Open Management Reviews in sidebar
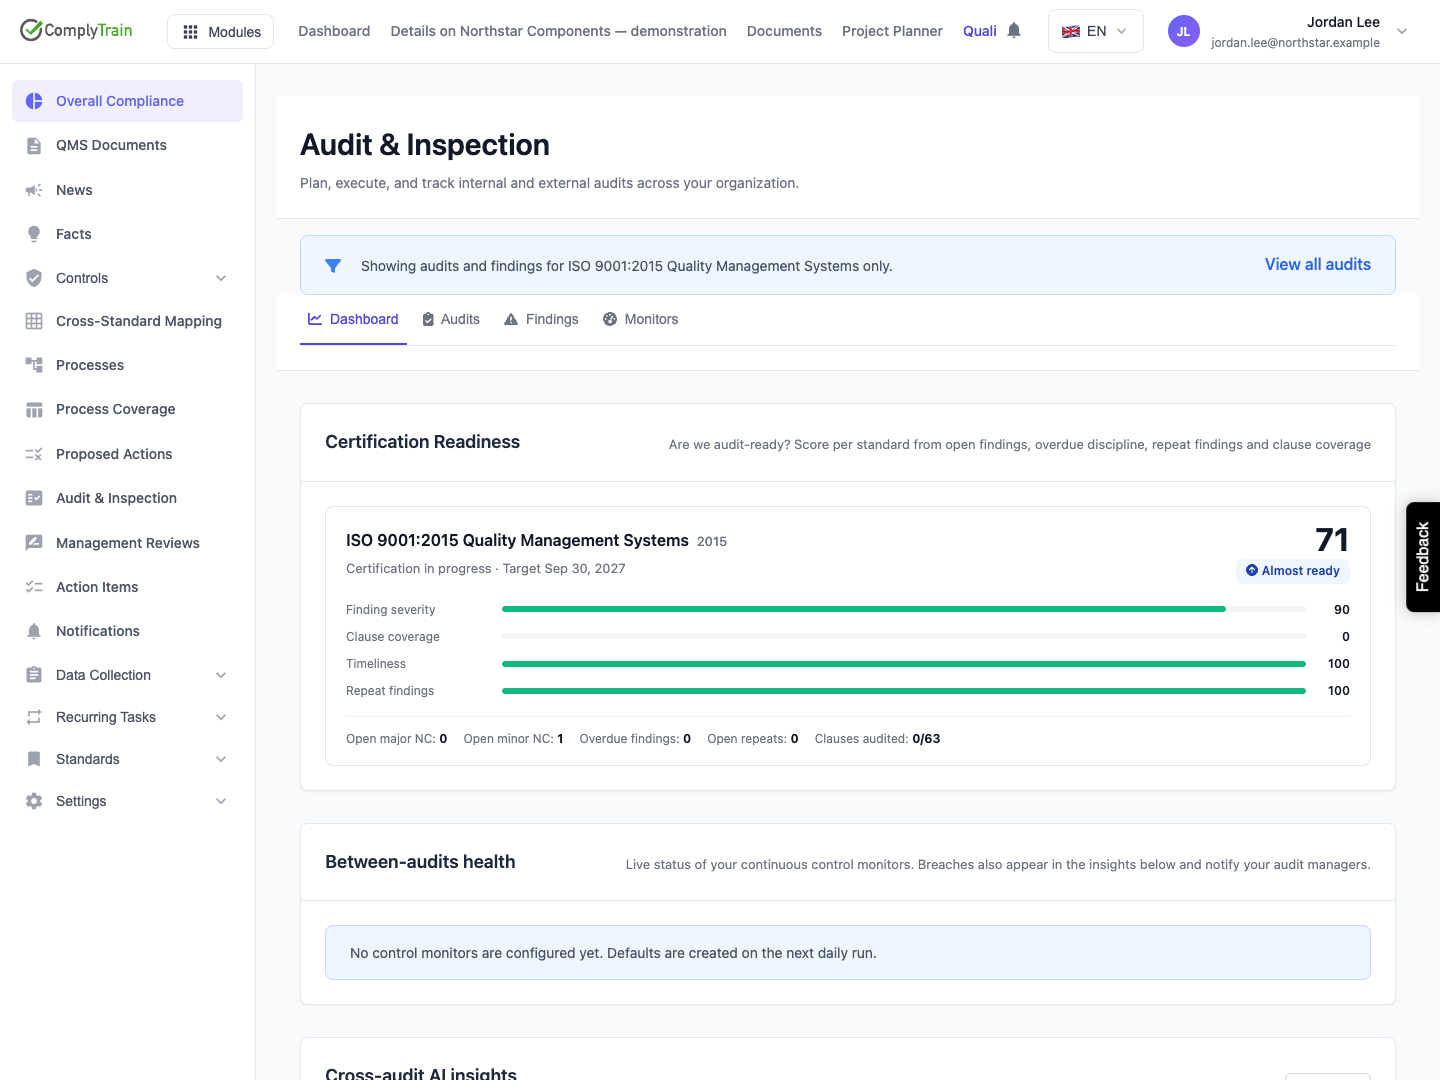The image size is (1440, 1080). (127, 543)
